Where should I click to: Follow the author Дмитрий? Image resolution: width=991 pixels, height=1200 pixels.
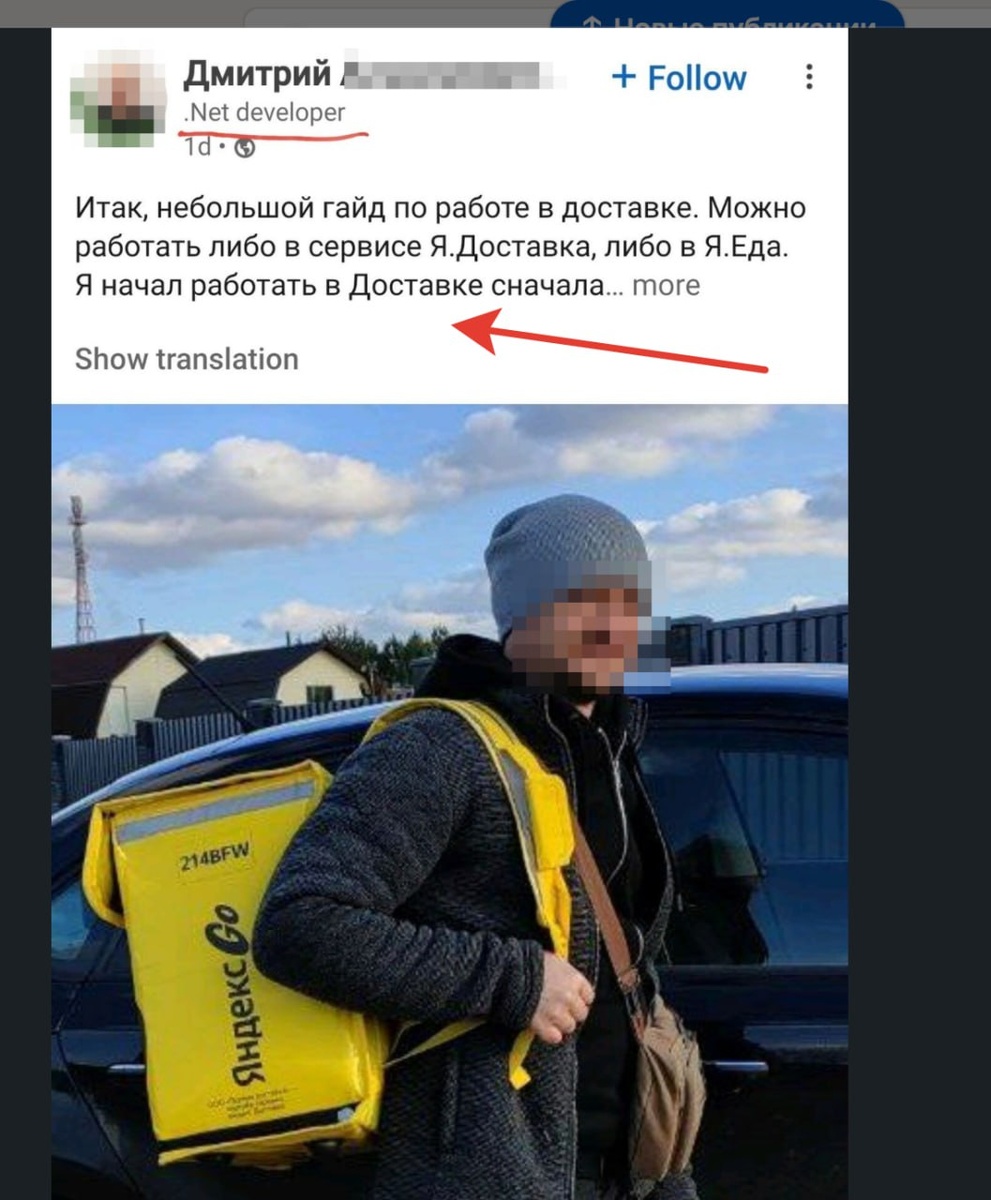pyautogui.click(x=679, y=77)
